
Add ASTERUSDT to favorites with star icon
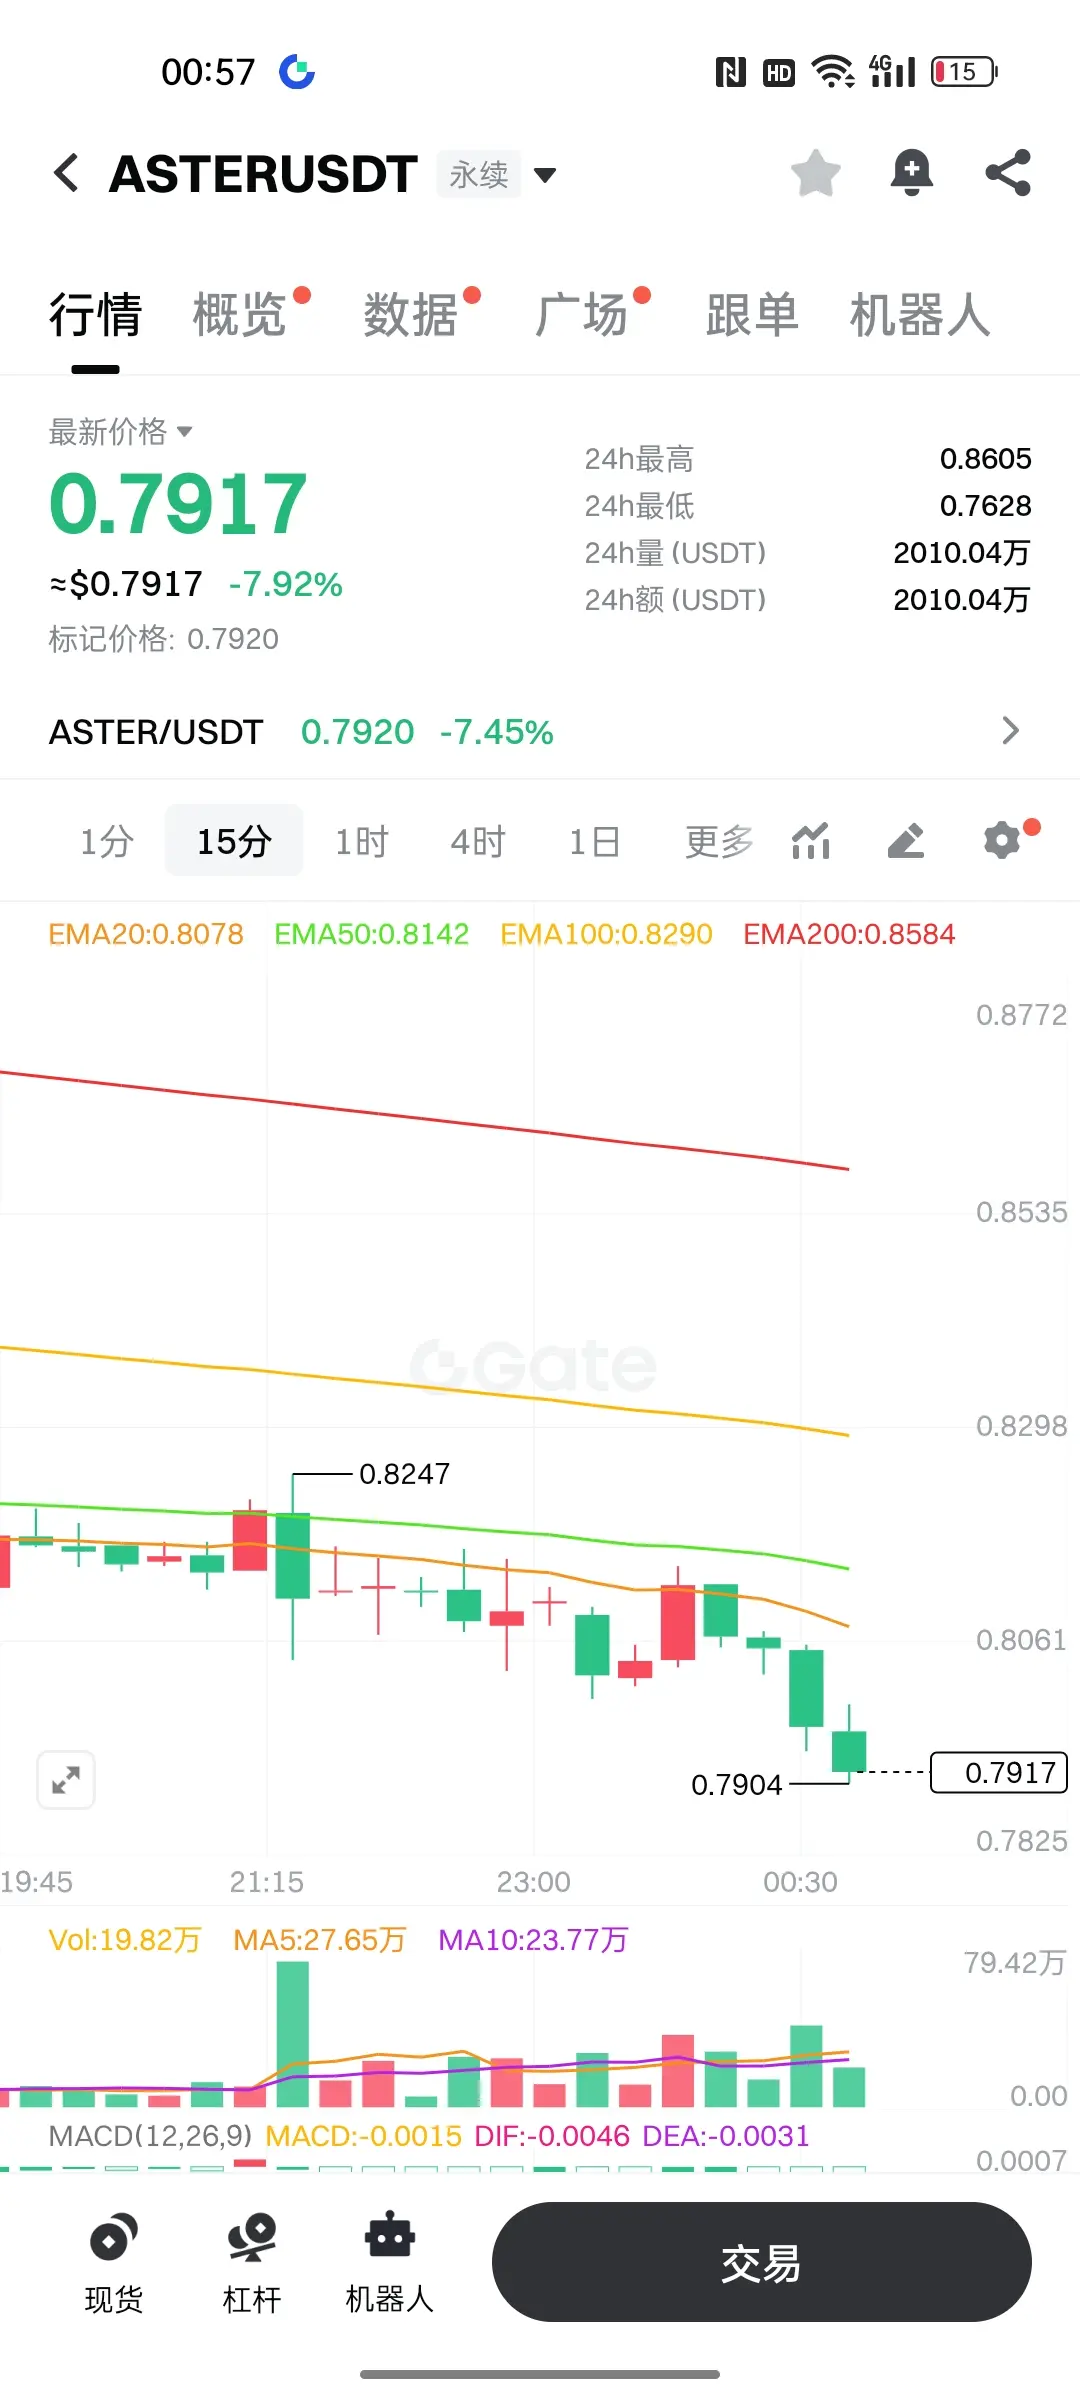coord(815,173)
